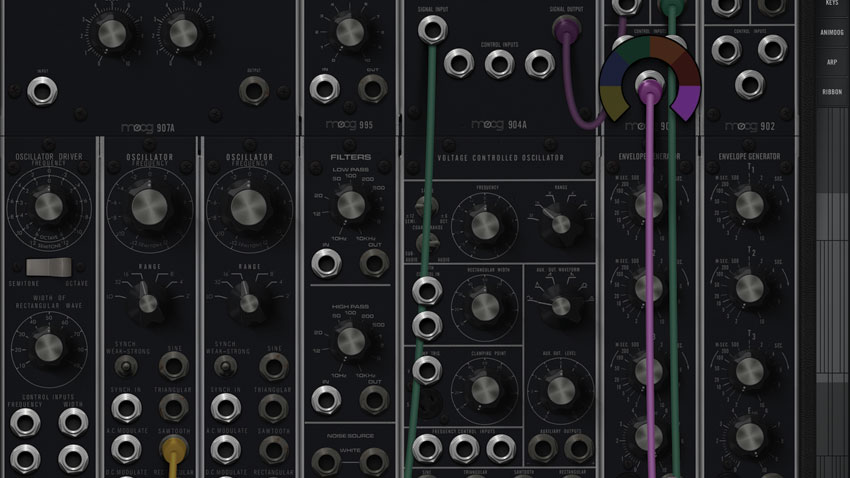850x478 pixels.
Task: Click the Aux Out Waveform selector
Action: (x=561, y=306)
